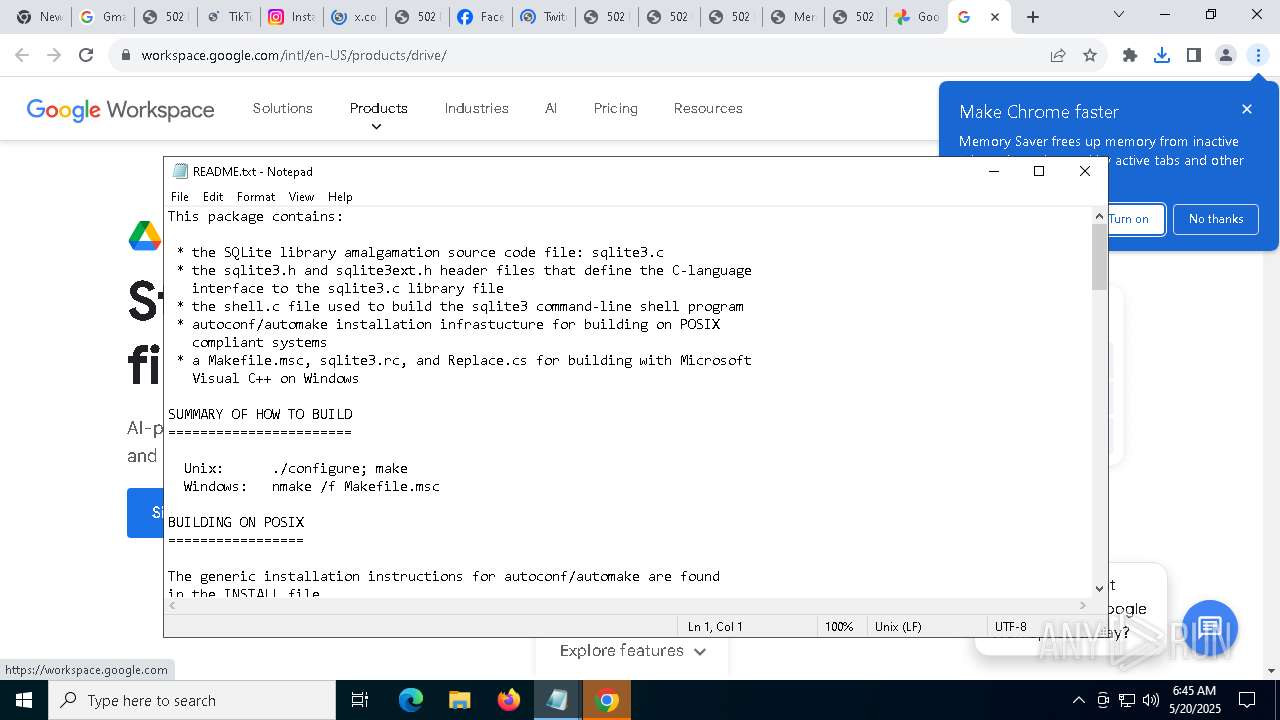Click 'Unix (LF)' in status bar
Image resolution: width=1280 pixels, height=720 pixels.
tap(898, 627)
